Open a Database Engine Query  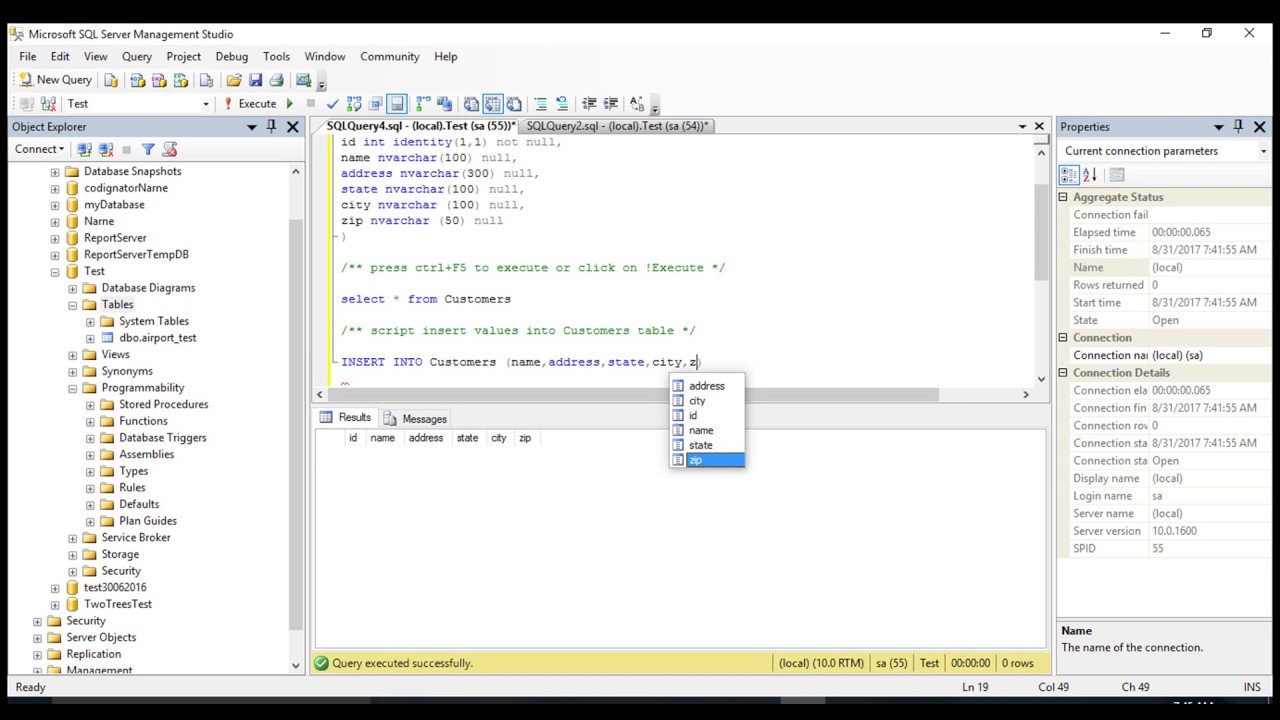111,80
